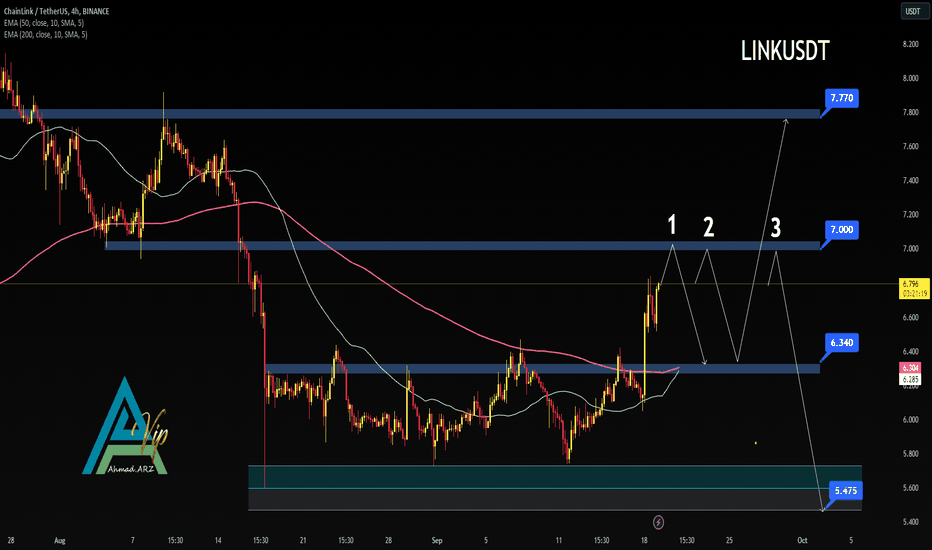Click the 7.200 price axis value

[x=910, y=215]
